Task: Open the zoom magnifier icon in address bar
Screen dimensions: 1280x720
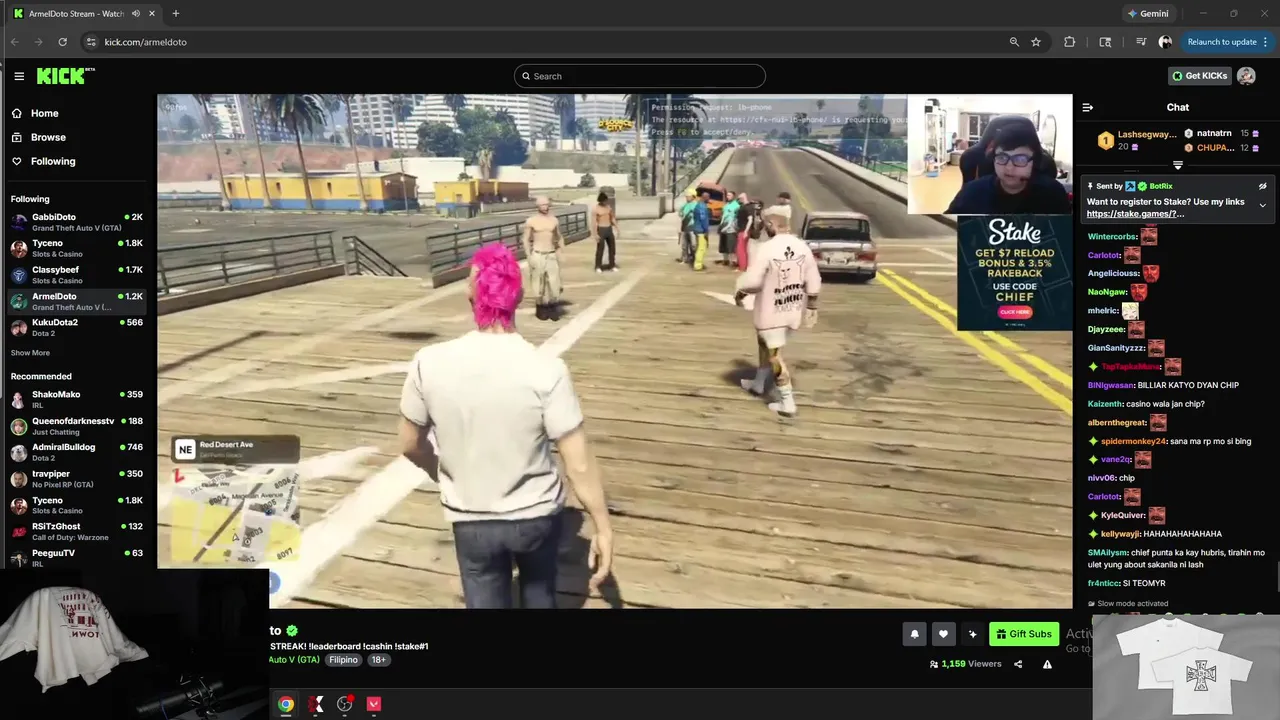Action: click(1014, 42)
